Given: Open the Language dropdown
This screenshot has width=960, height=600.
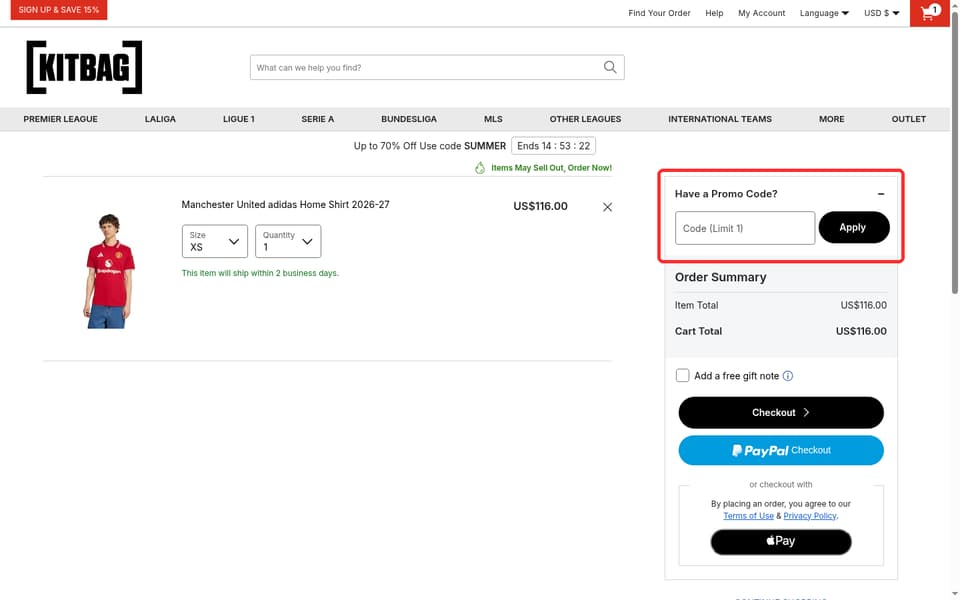Looking at the screenshot, I should (824, 13).
